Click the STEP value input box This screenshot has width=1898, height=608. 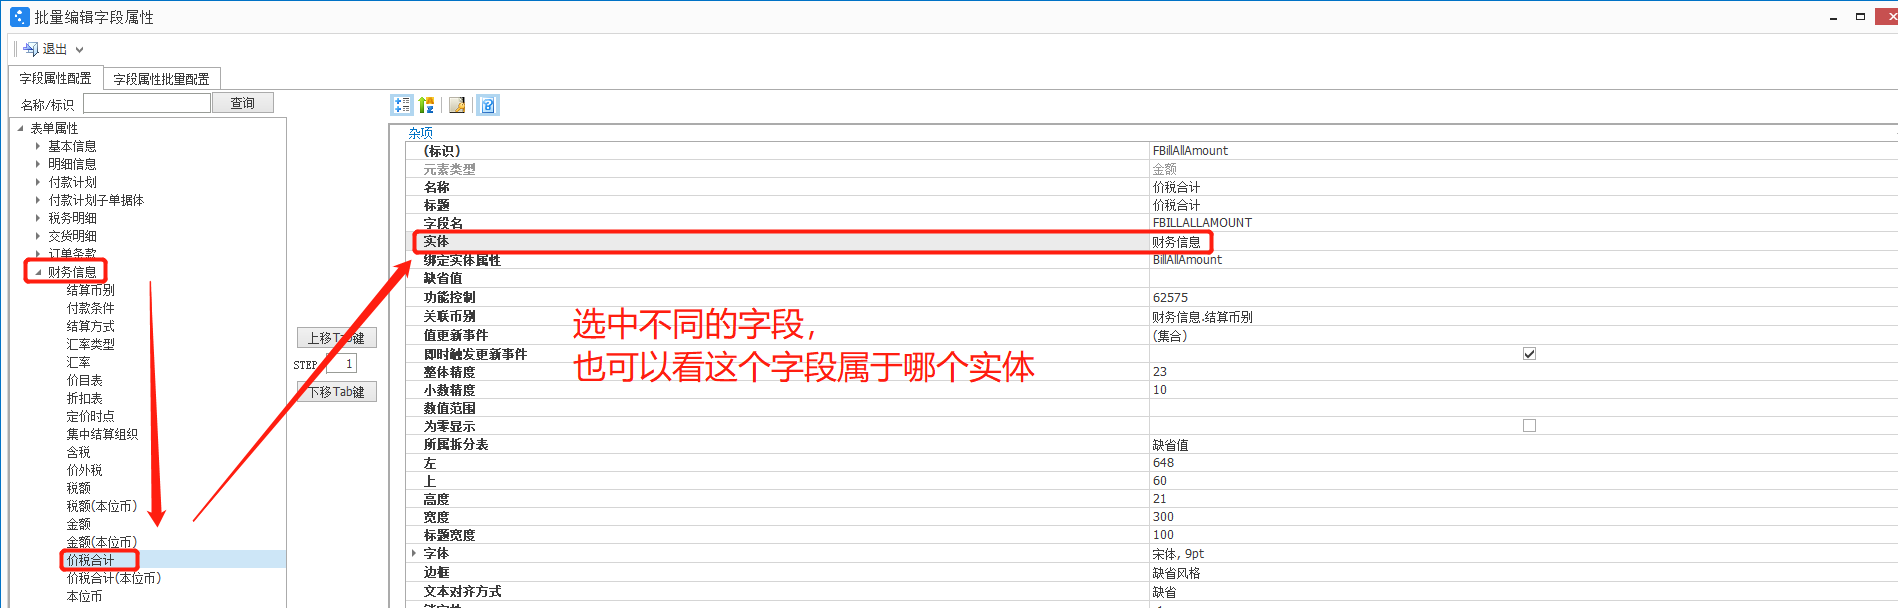click(341, 364)
